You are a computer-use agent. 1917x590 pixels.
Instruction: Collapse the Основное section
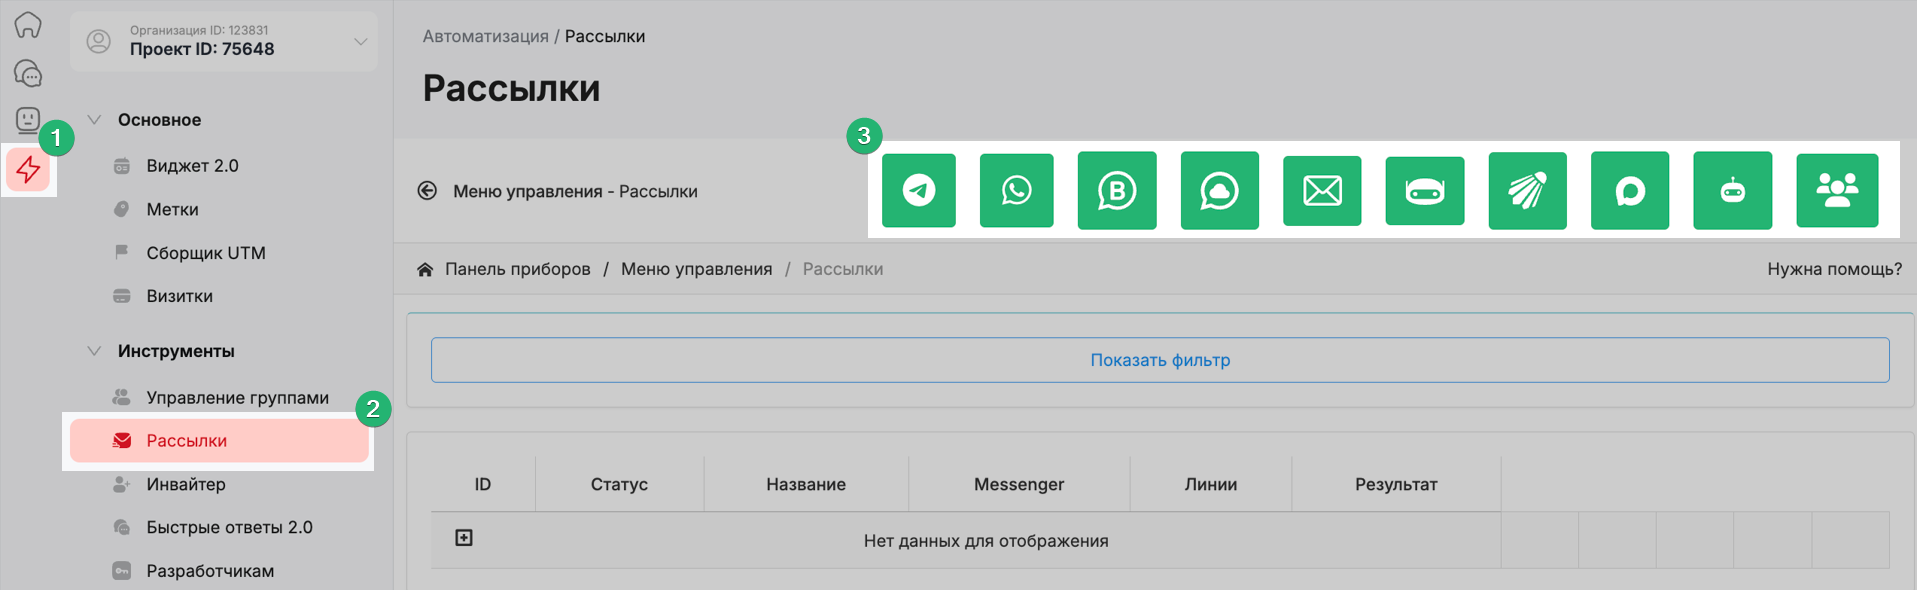[95, 120]
